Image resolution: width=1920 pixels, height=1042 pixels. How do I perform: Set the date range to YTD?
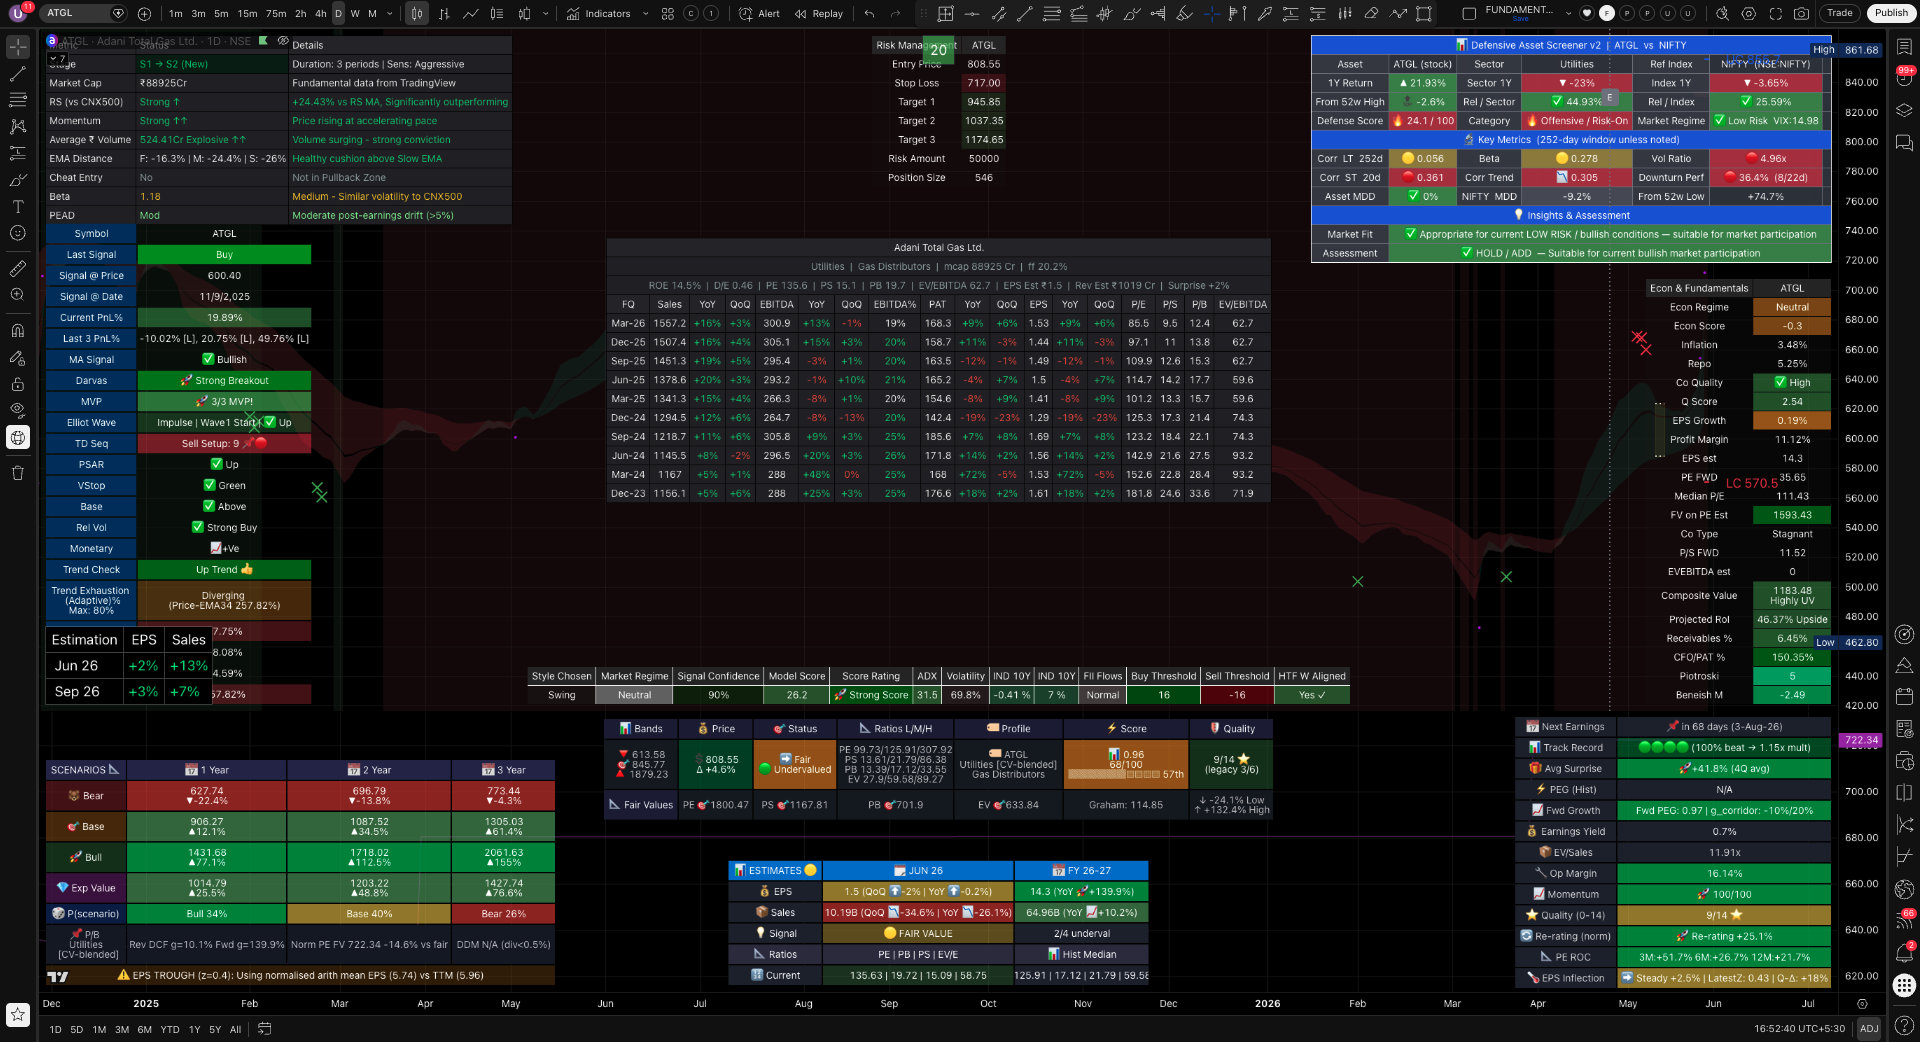pyautogui.click(x=170, y=1029)
